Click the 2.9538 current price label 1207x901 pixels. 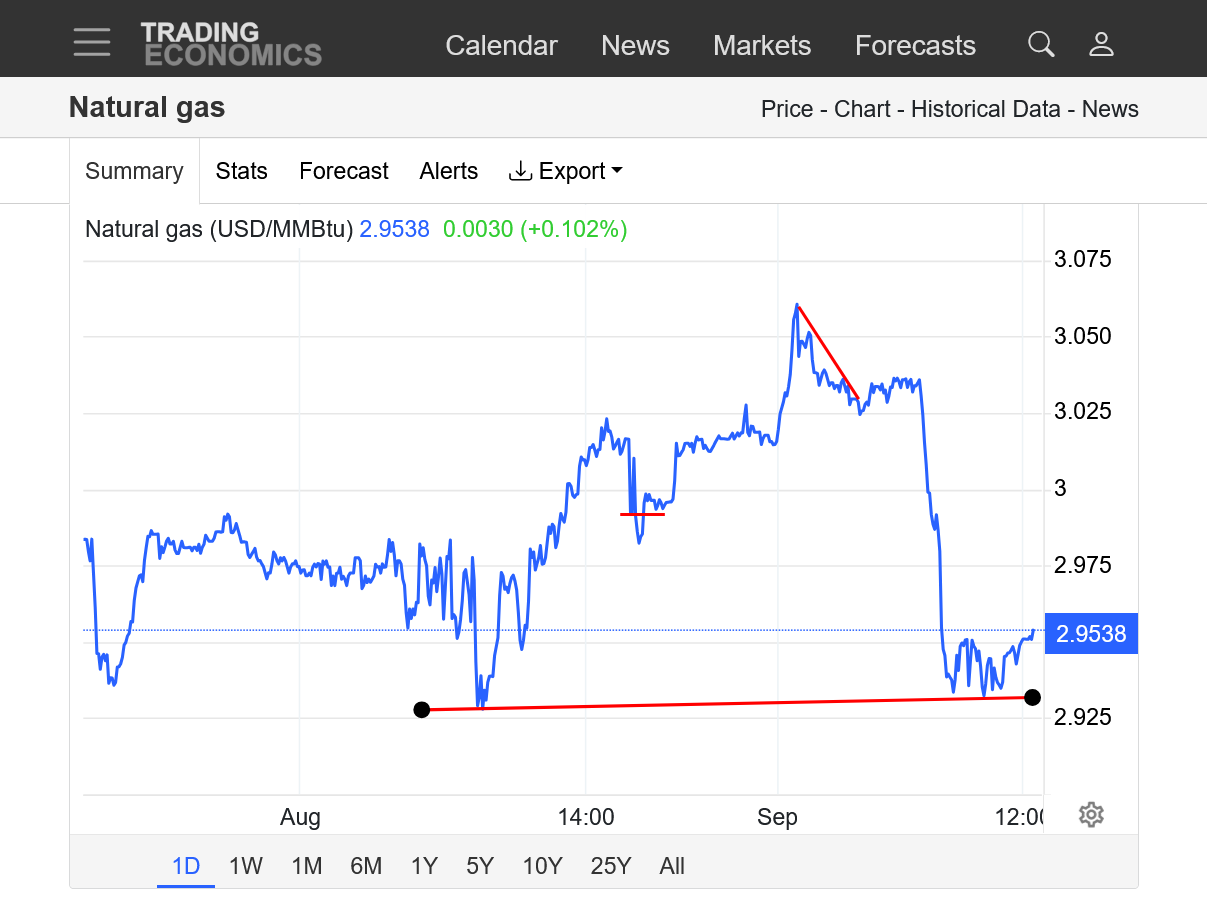(1091, 634)
